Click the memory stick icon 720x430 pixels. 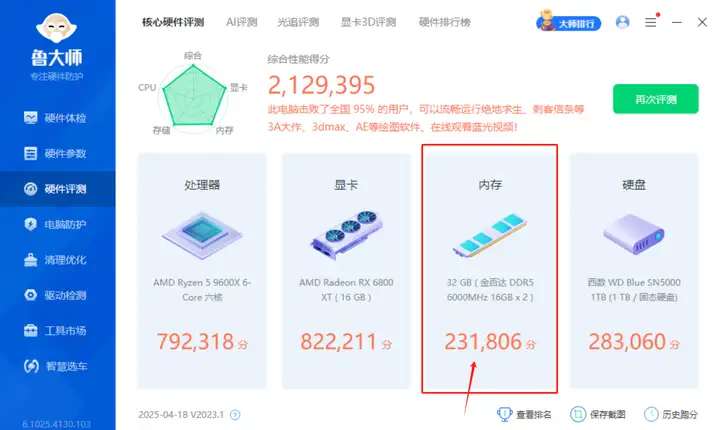click(490, 235)
